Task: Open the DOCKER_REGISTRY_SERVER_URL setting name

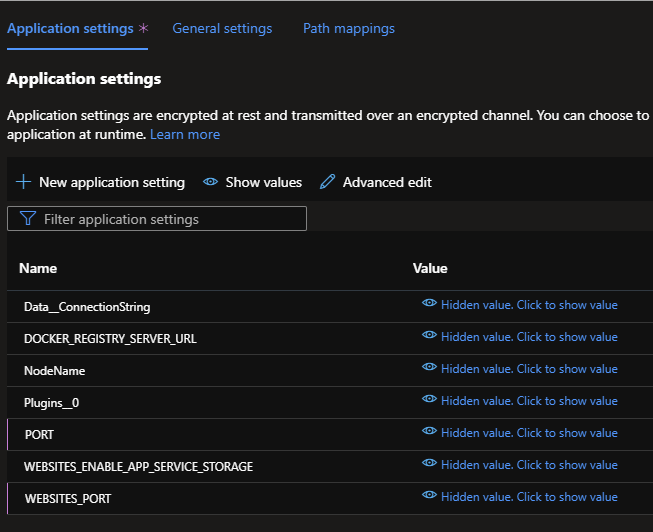Action: (x=110, y=339)
